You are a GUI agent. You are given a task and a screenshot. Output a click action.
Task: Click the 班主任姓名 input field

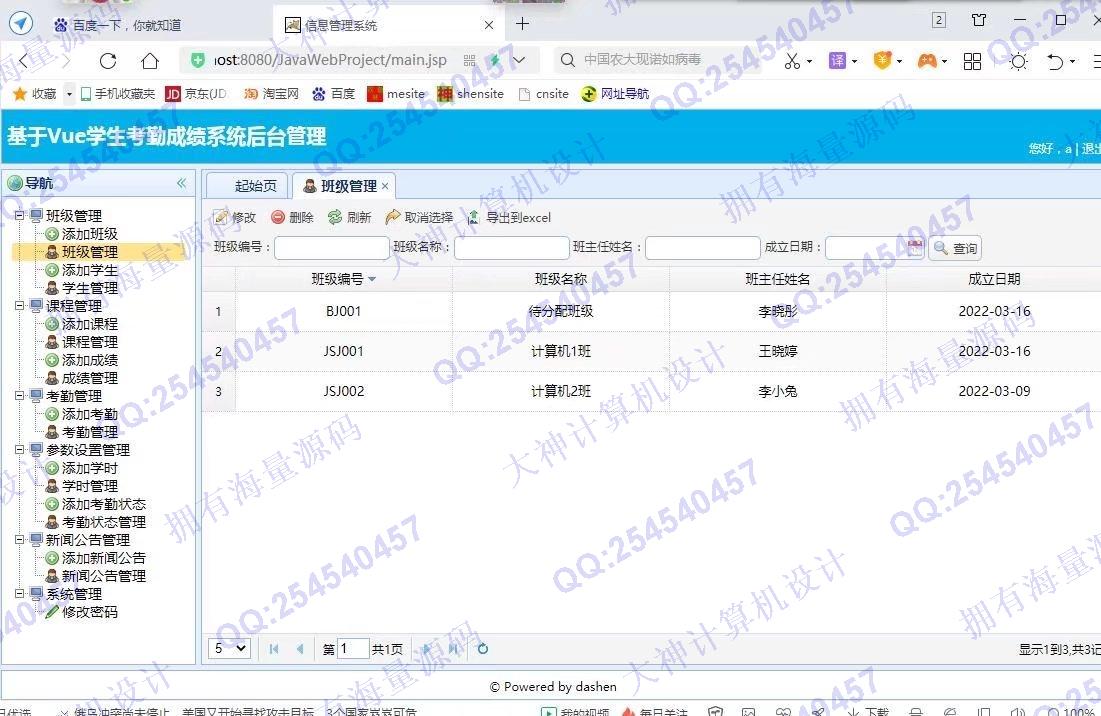(703, 248)
